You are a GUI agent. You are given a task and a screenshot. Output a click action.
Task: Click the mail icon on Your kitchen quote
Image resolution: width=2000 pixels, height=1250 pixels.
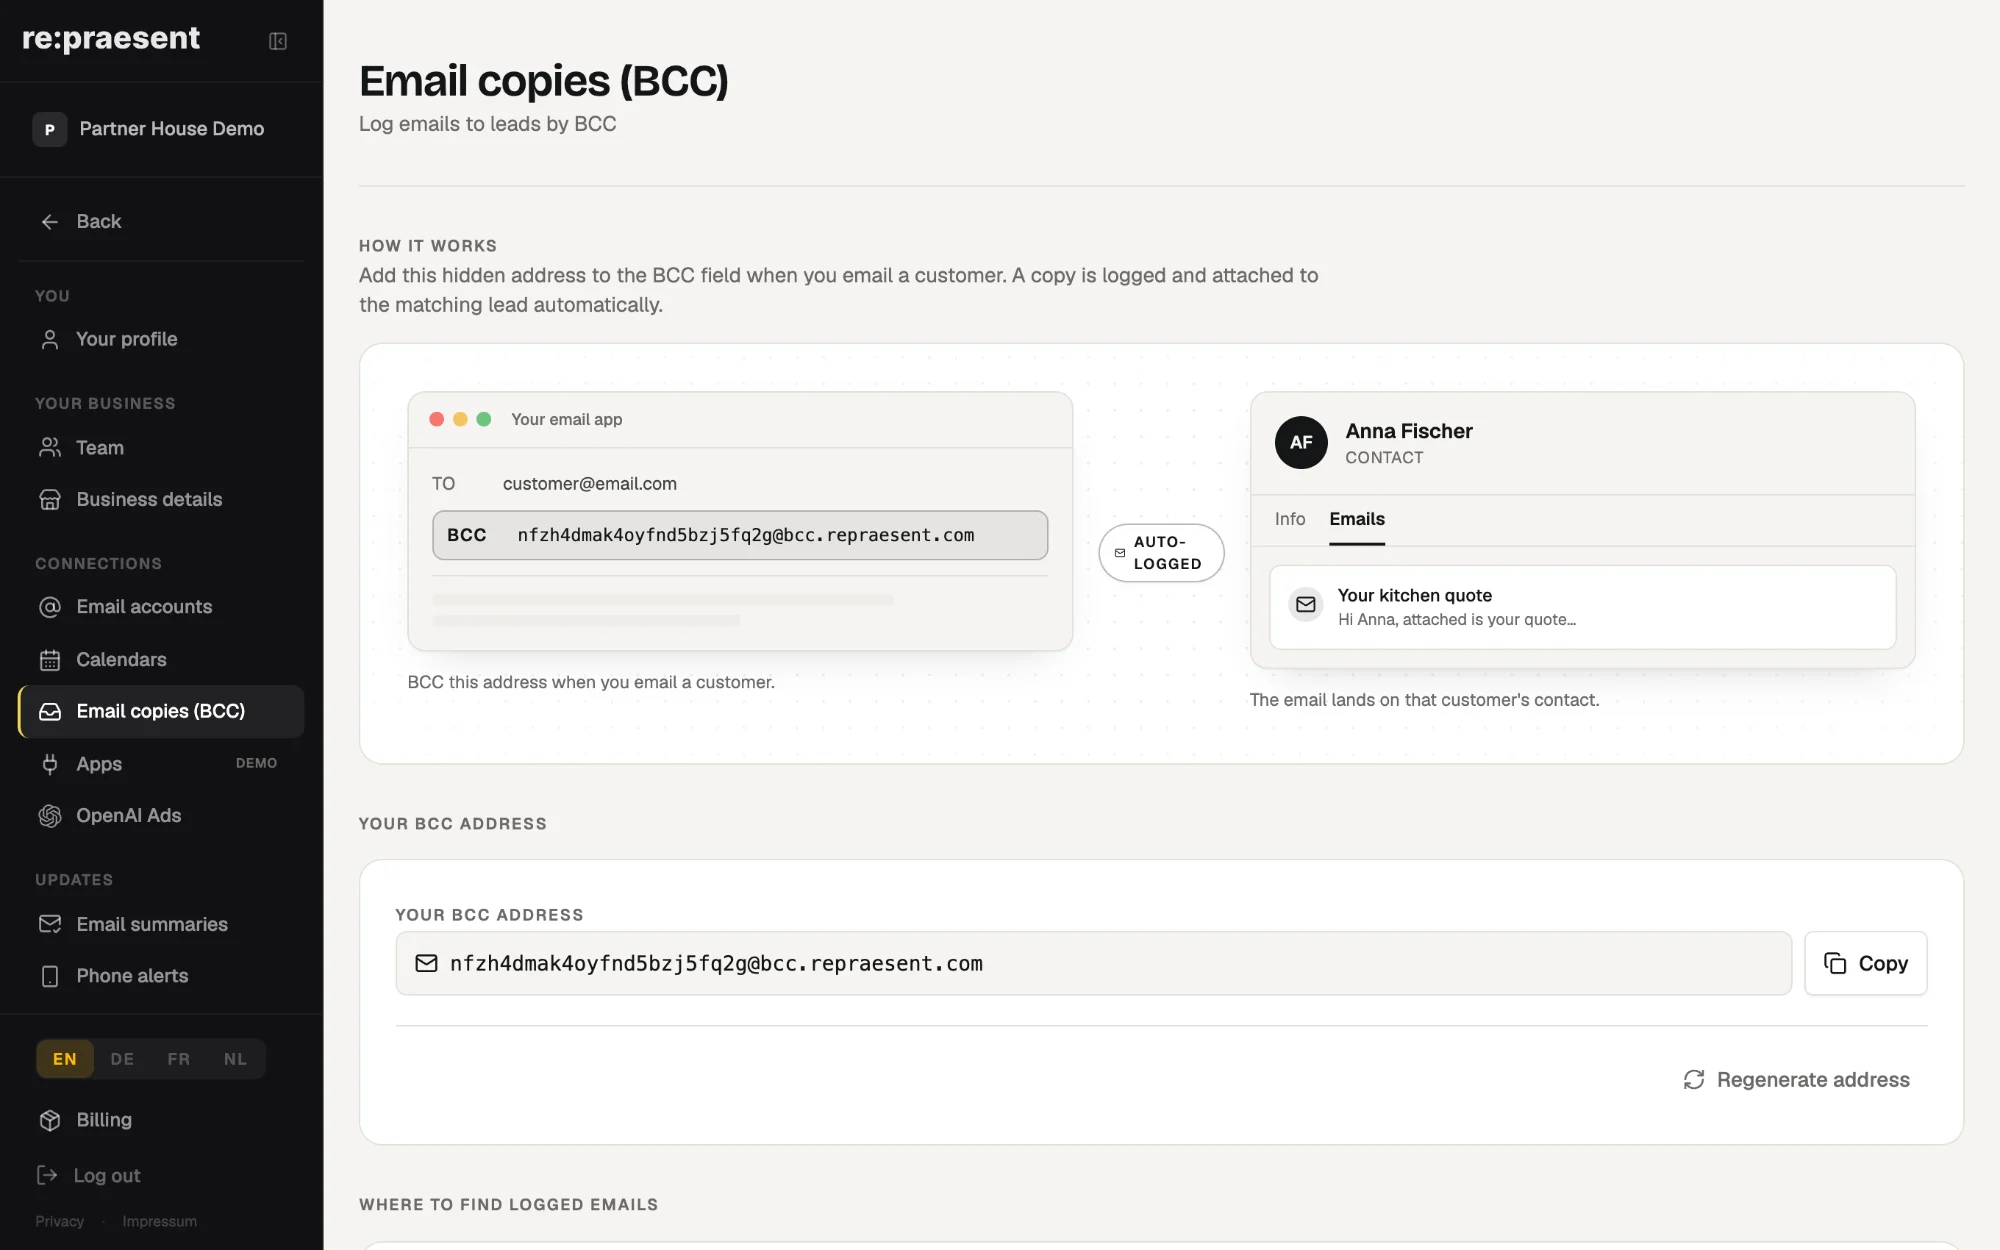[x=1306, y=605]
